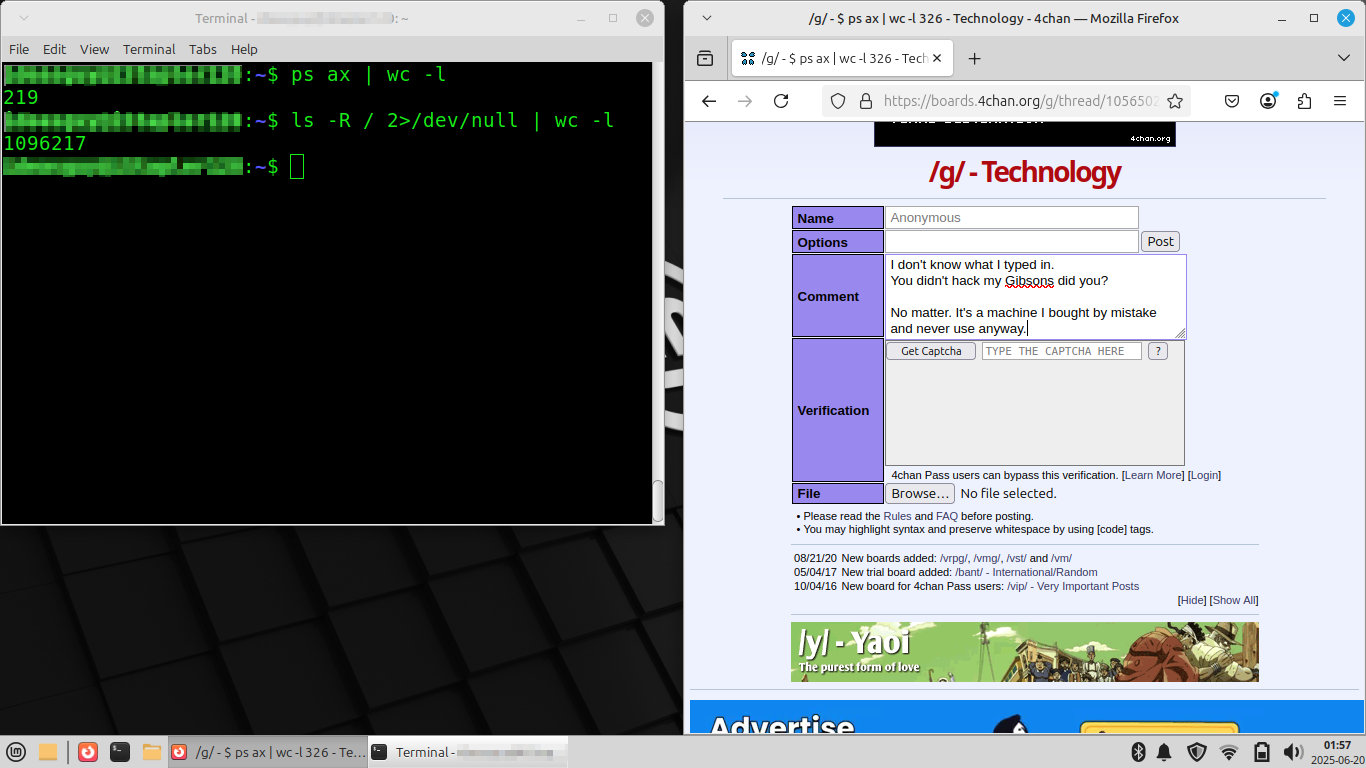
Task: Close the /g/ ps ax browser tab
Action: [937, 59]
